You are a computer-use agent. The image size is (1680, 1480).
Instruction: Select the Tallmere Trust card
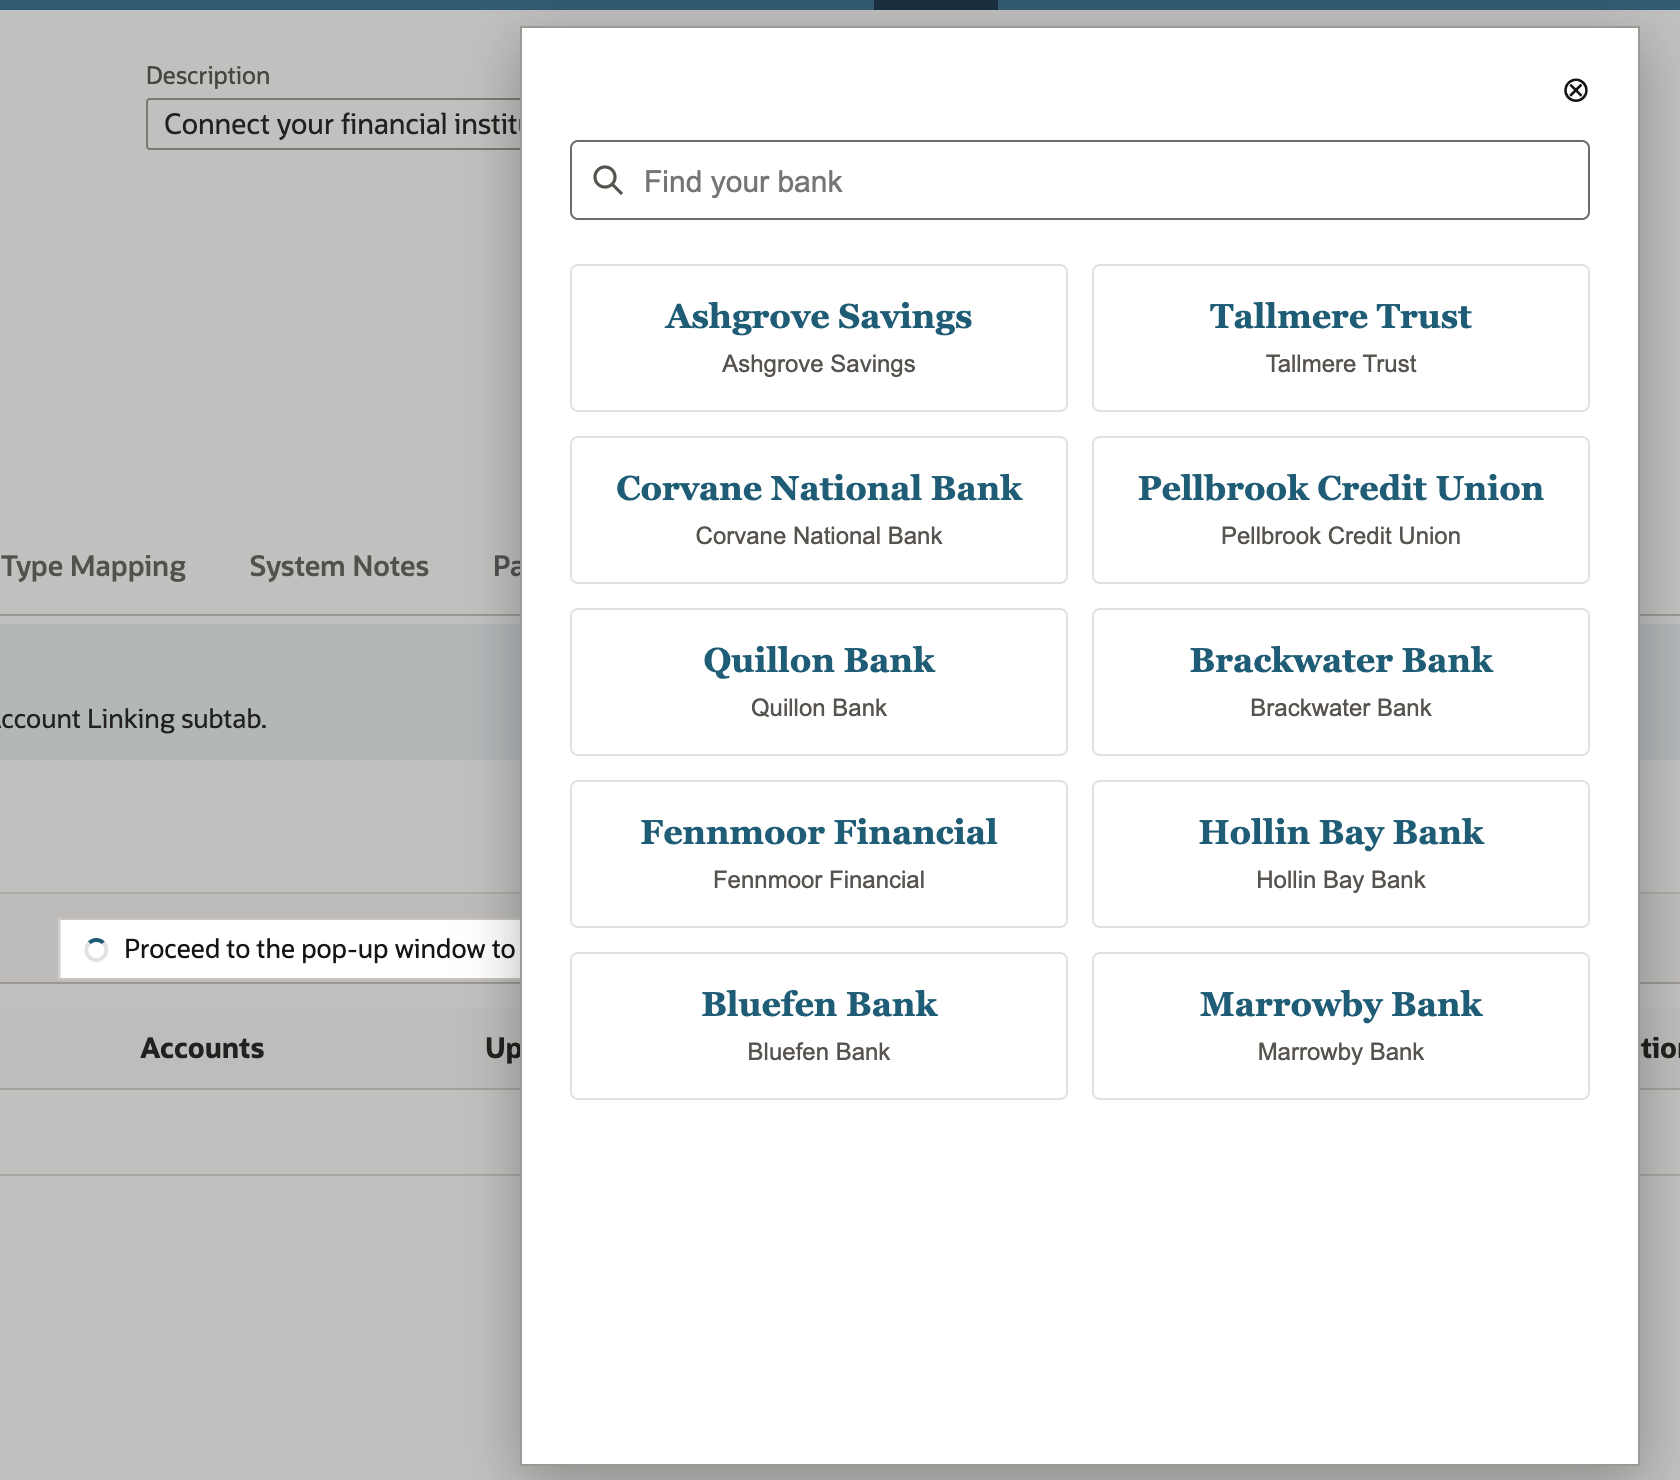coord(1340,338)
